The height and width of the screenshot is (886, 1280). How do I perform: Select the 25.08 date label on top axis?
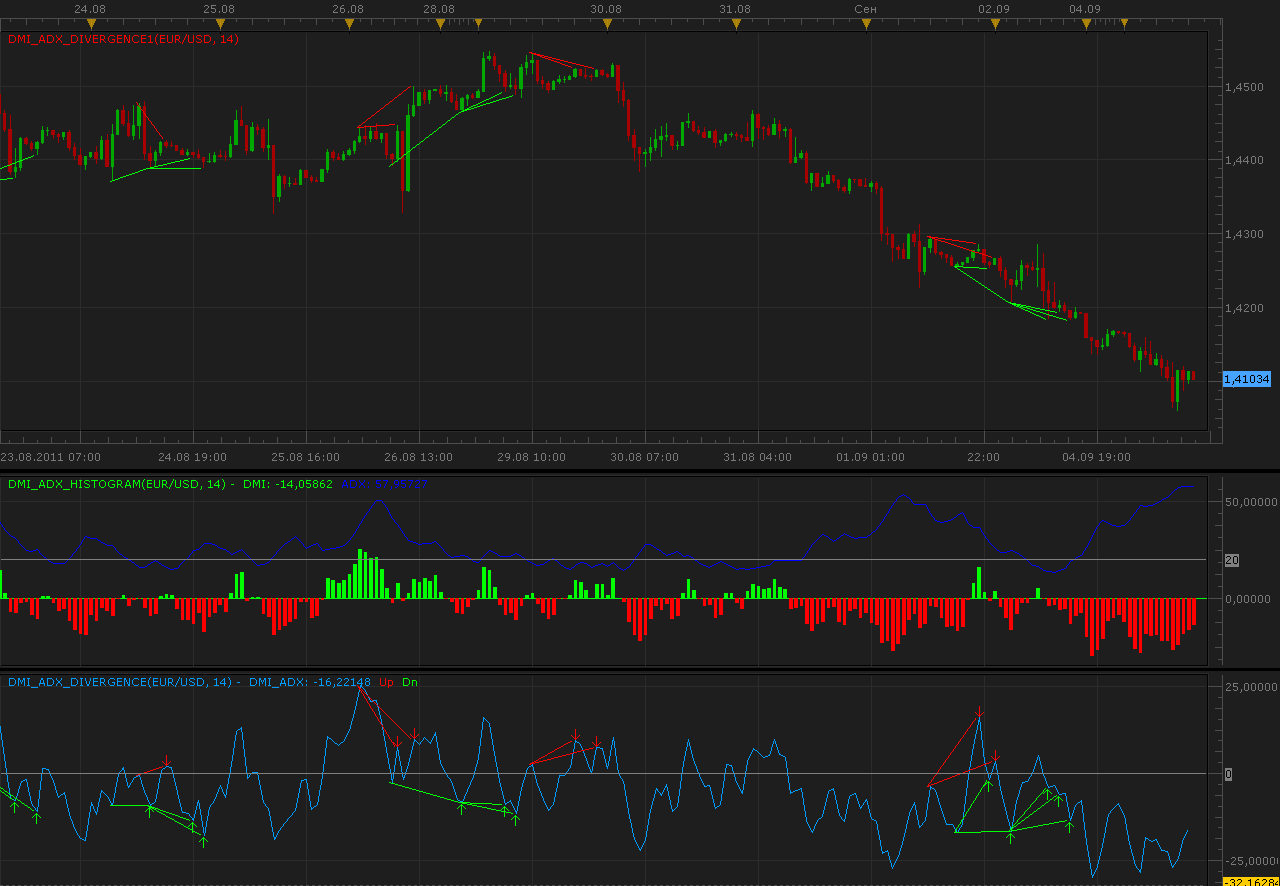[x=219, y=8]
